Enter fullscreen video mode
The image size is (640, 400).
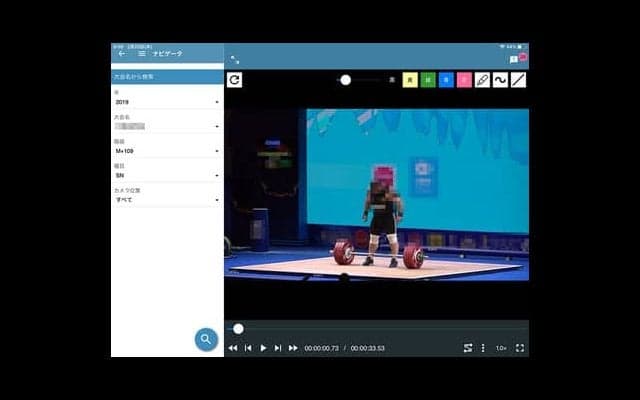click(520, 348)
